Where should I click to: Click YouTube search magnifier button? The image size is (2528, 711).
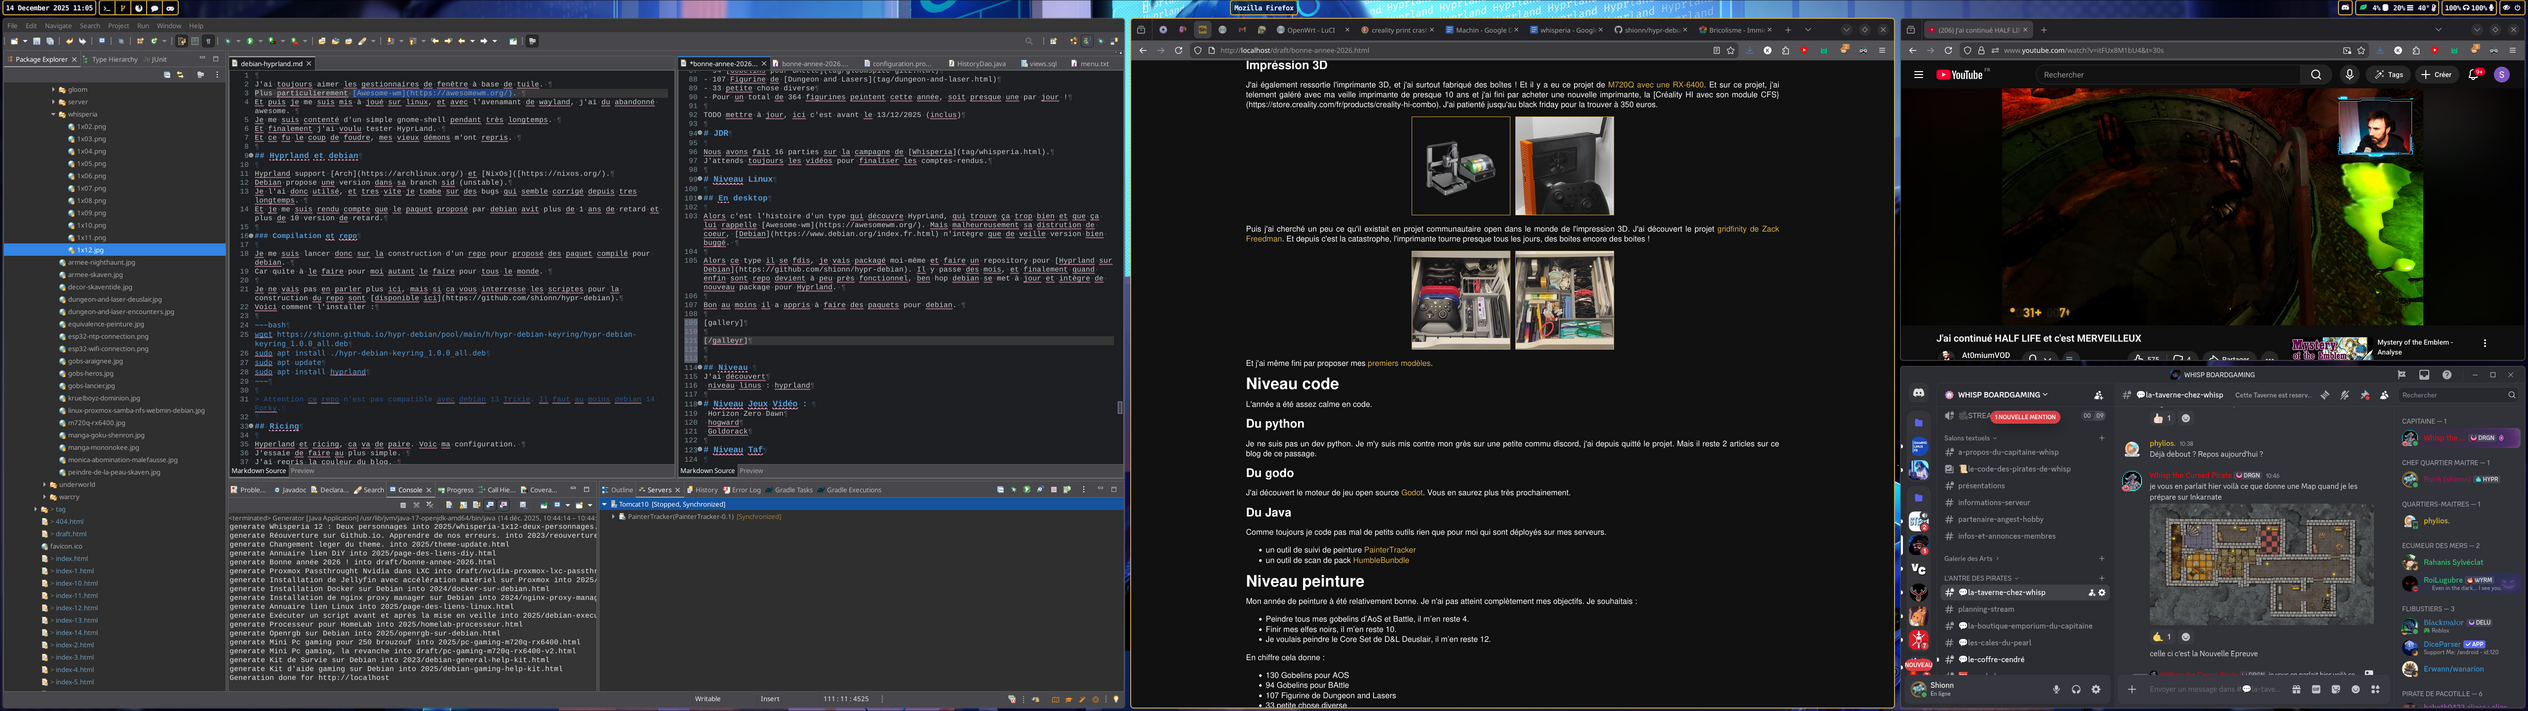(x=2316, y=75)
